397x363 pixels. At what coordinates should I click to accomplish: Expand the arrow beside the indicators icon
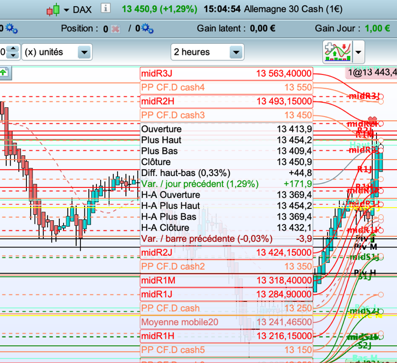[359, 52]
